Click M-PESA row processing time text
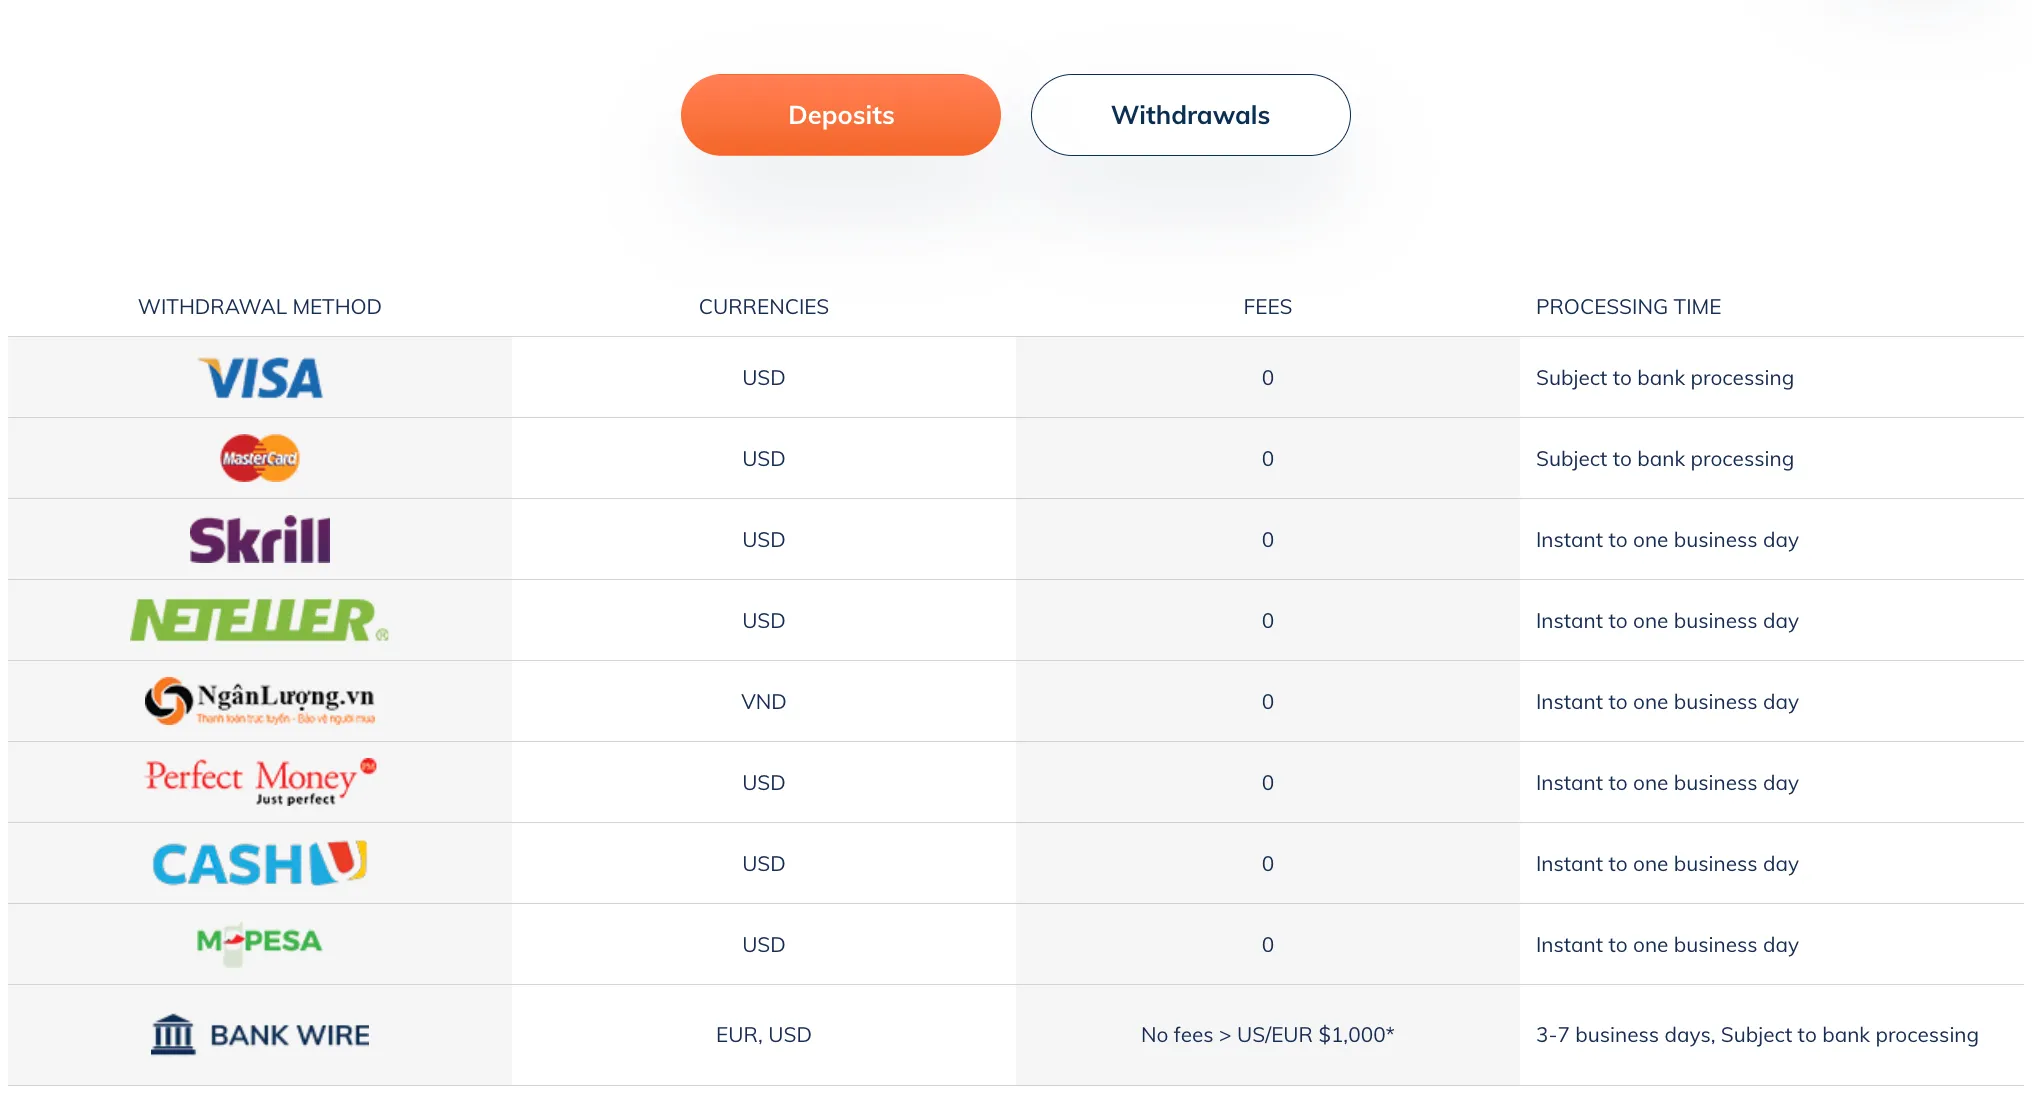Screen dimensions: 2032x1094 (x=1667, y=945)
